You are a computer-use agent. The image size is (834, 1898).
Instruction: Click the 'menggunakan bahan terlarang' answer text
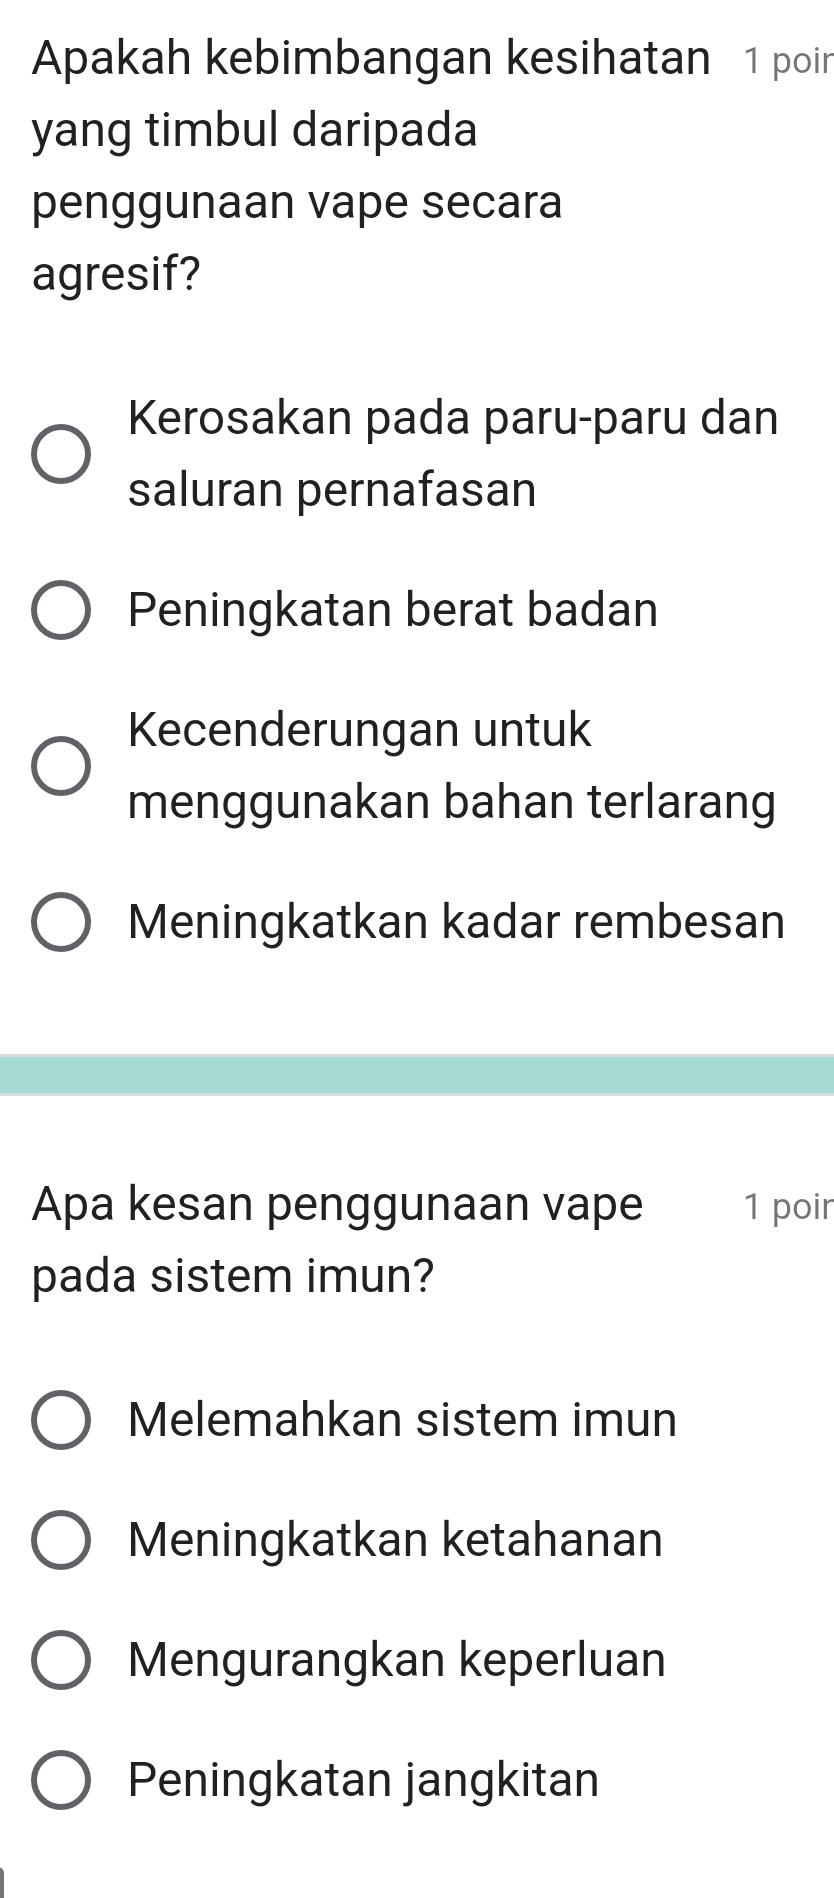pyautogui.click(x=452, y=802)
